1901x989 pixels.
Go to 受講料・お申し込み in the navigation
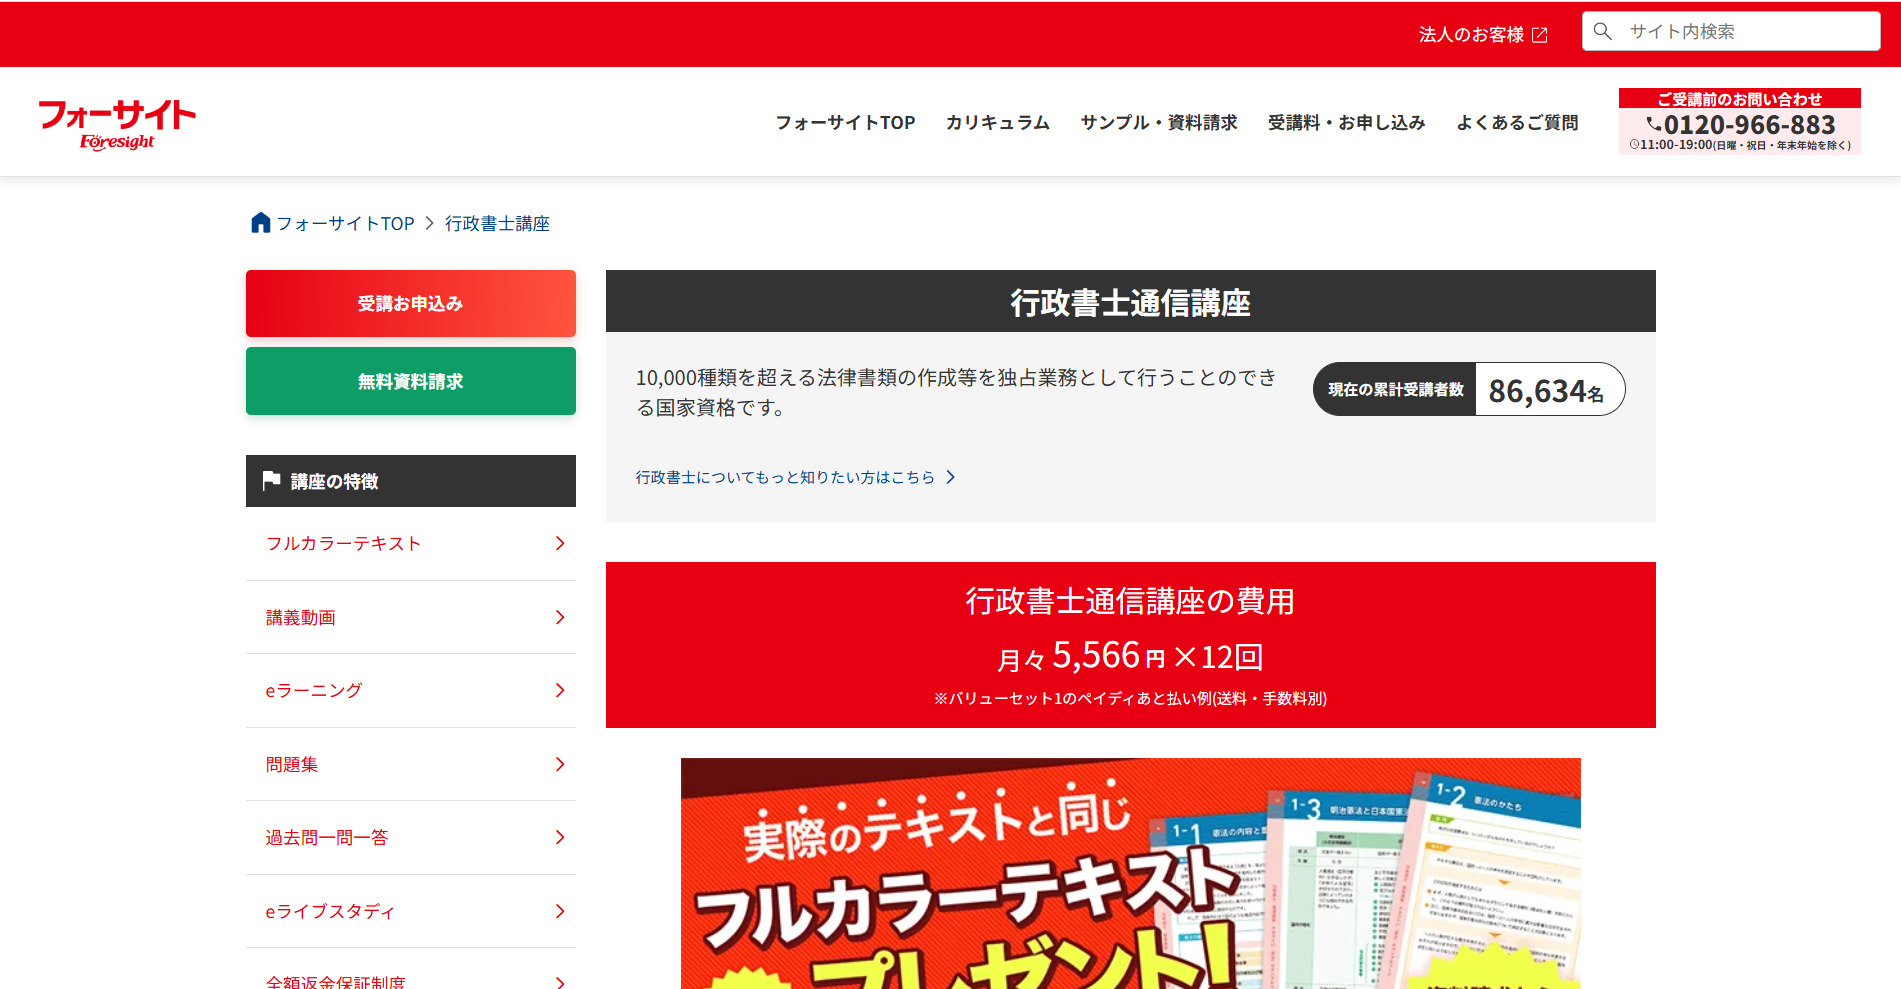pyautogui.click(x=1346, y=123)
